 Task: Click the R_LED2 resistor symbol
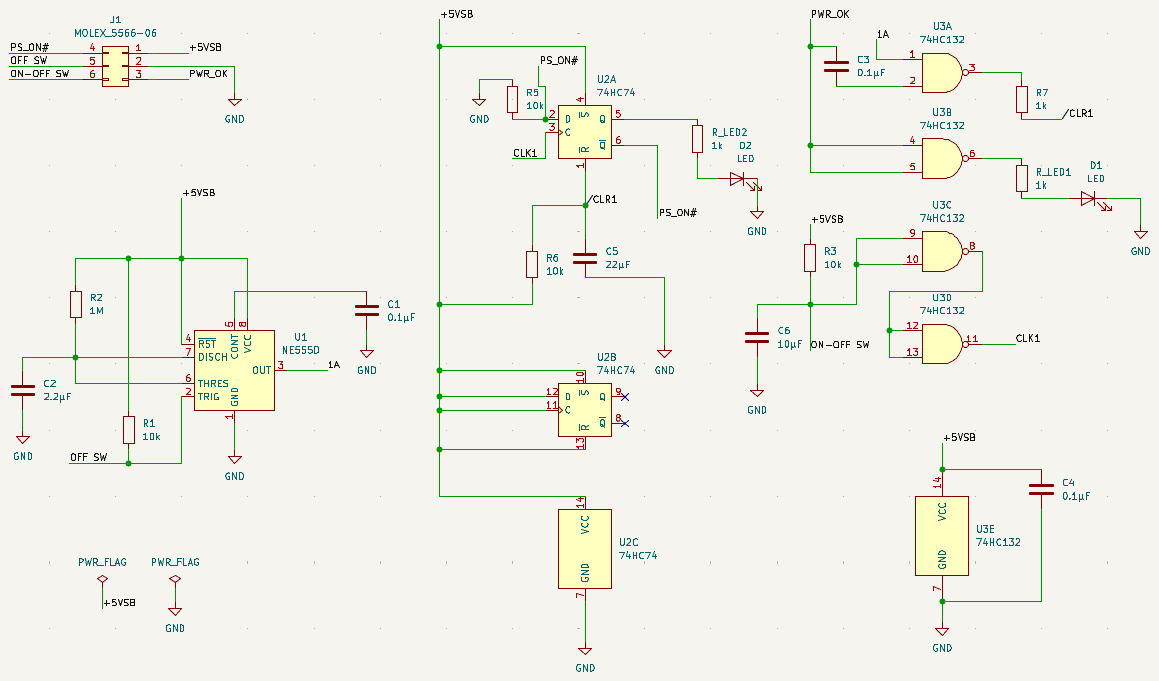[x=697, y=139]
